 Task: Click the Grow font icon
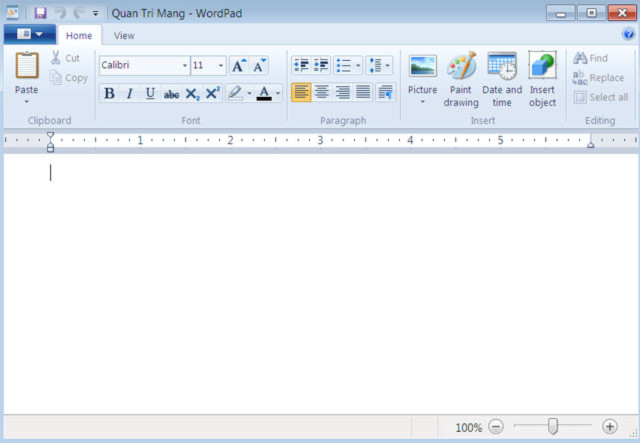point(238,66)
